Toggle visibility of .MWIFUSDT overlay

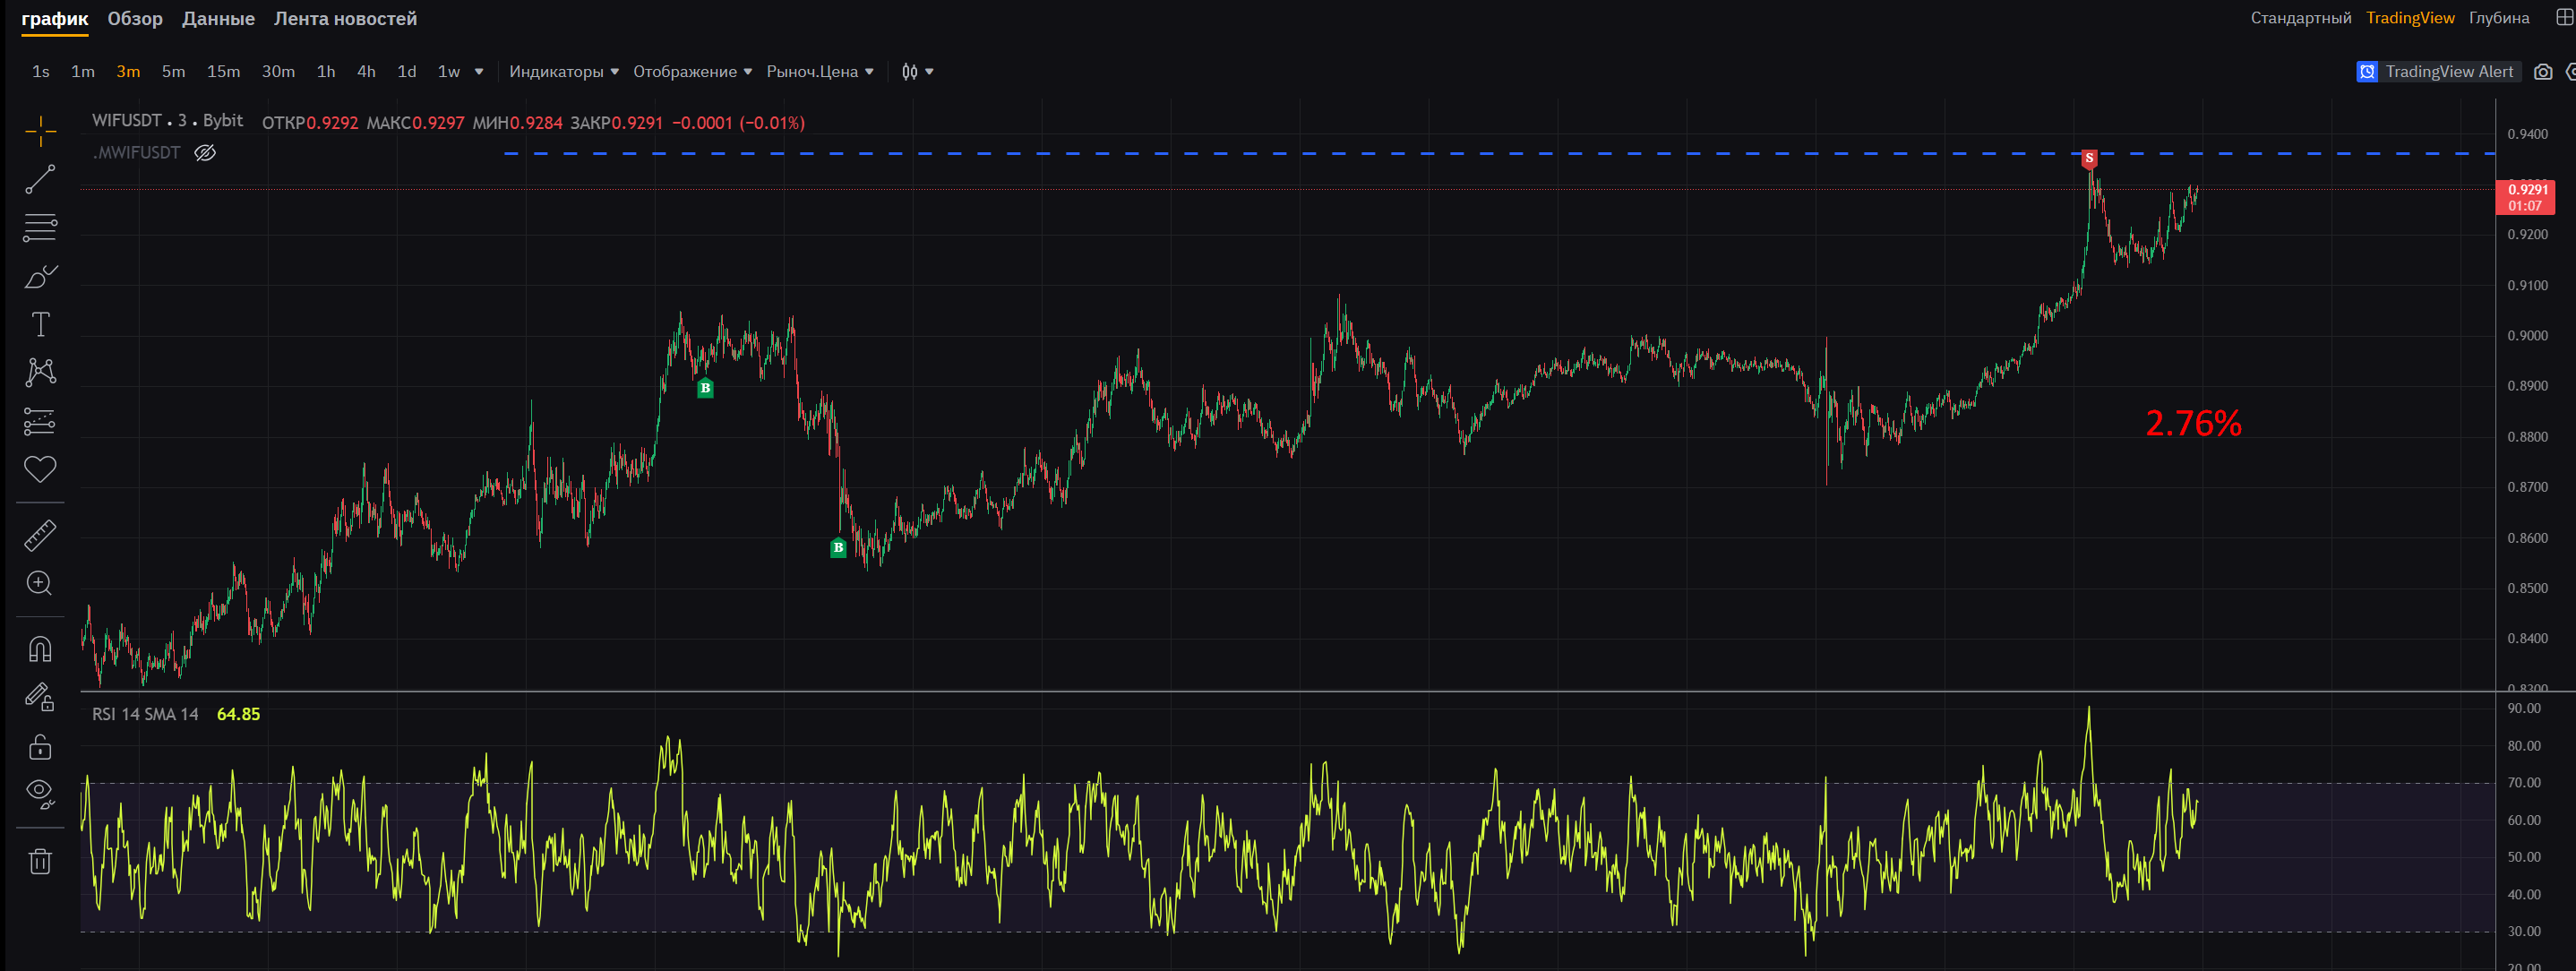(205, 153)
